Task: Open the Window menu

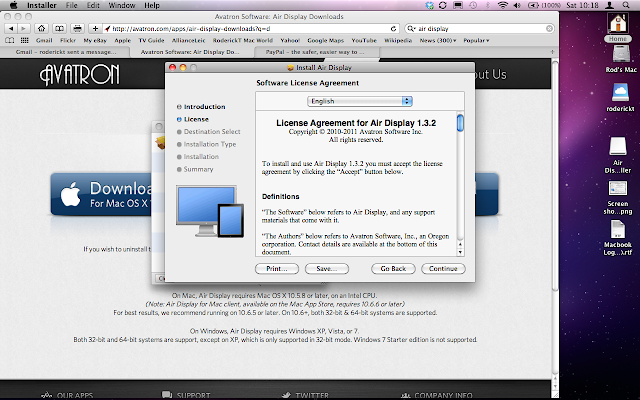Action: pos(122,5)
